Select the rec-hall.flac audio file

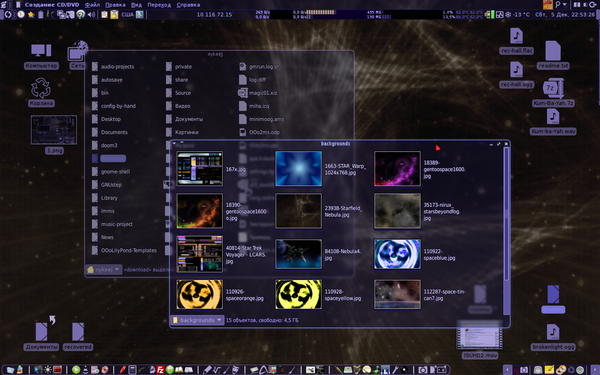click(x=516, y=41)
